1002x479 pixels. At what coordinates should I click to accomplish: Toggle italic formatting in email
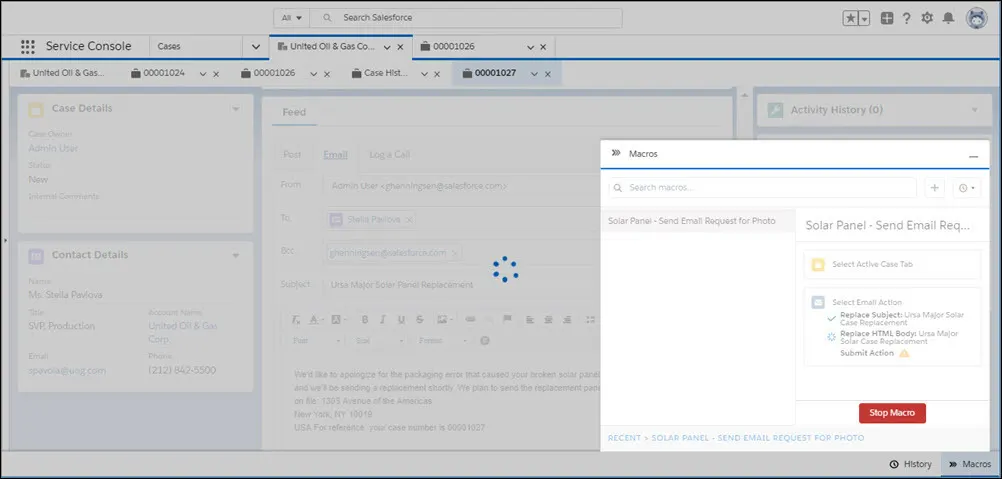pyautogui.click(x=383, y=319)
